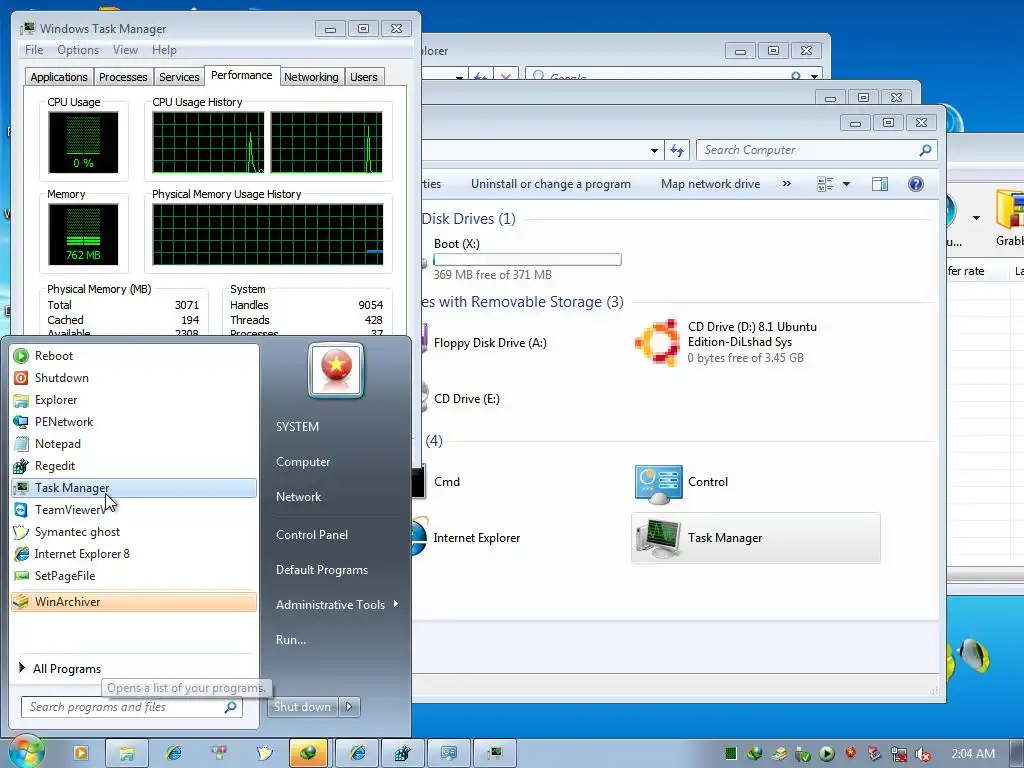This screenshot has height=768, width=1024.
Task: Click refresh button beside the address bar
Action: 677,150
